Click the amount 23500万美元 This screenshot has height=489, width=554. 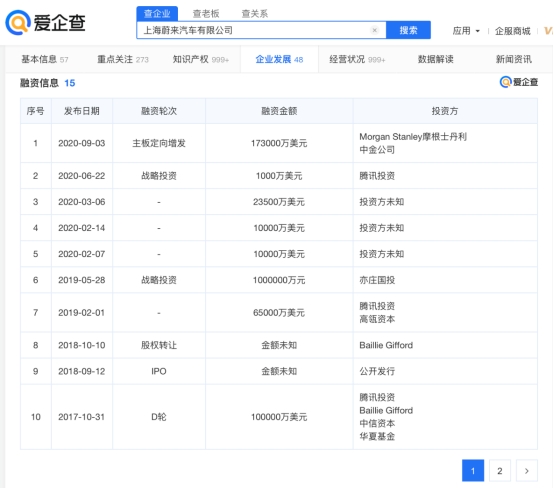click(279, 202)
